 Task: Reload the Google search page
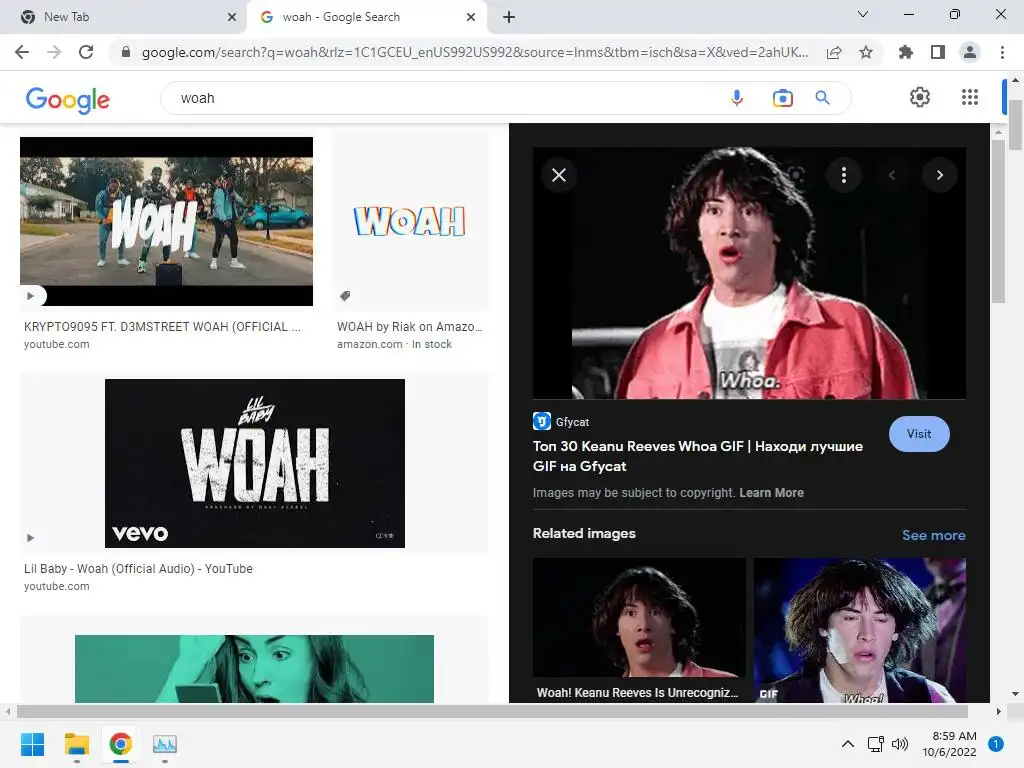(86, 52)
